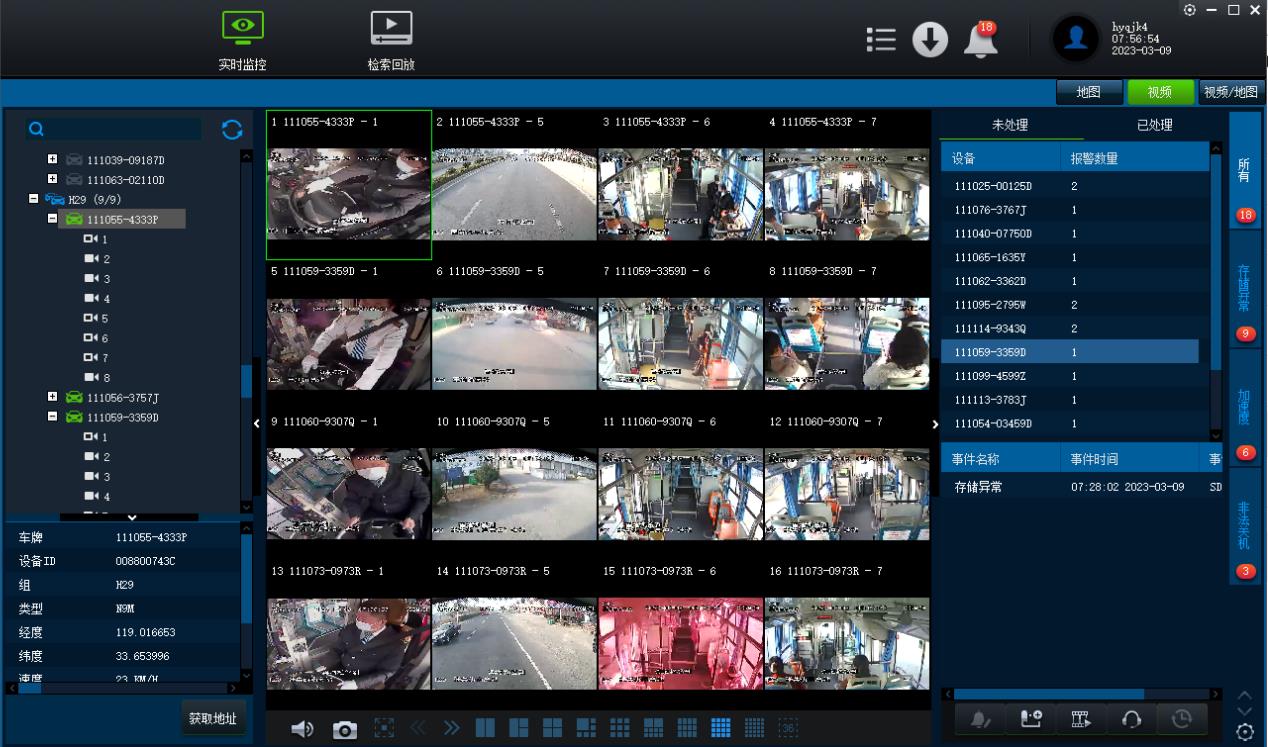Open the 检索回放 playback tab
The image size is (1268, 747).
(x=391, y=40)
